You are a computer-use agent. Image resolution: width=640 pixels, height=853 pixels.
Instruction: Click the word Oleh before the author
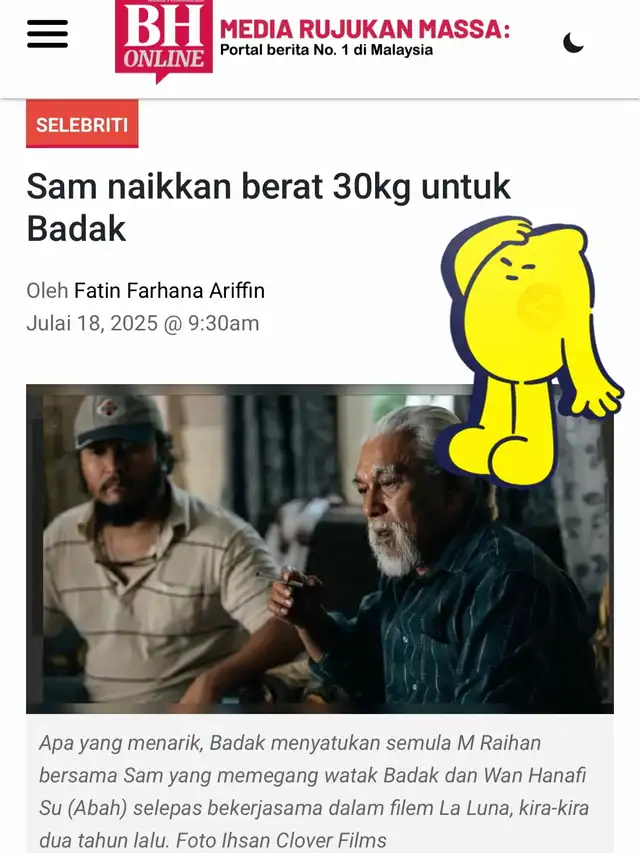tap(47, 290)
